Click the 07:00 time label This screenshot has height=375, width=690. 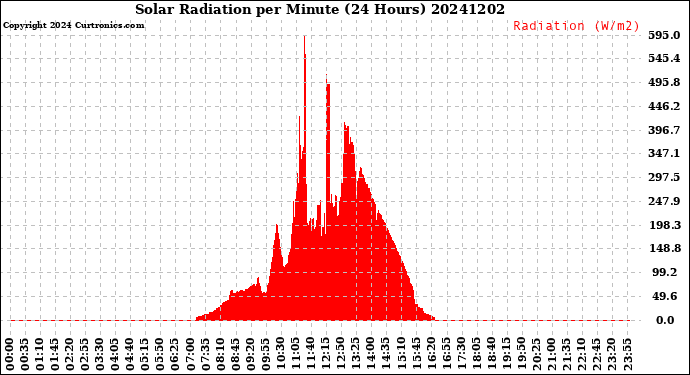191,355
